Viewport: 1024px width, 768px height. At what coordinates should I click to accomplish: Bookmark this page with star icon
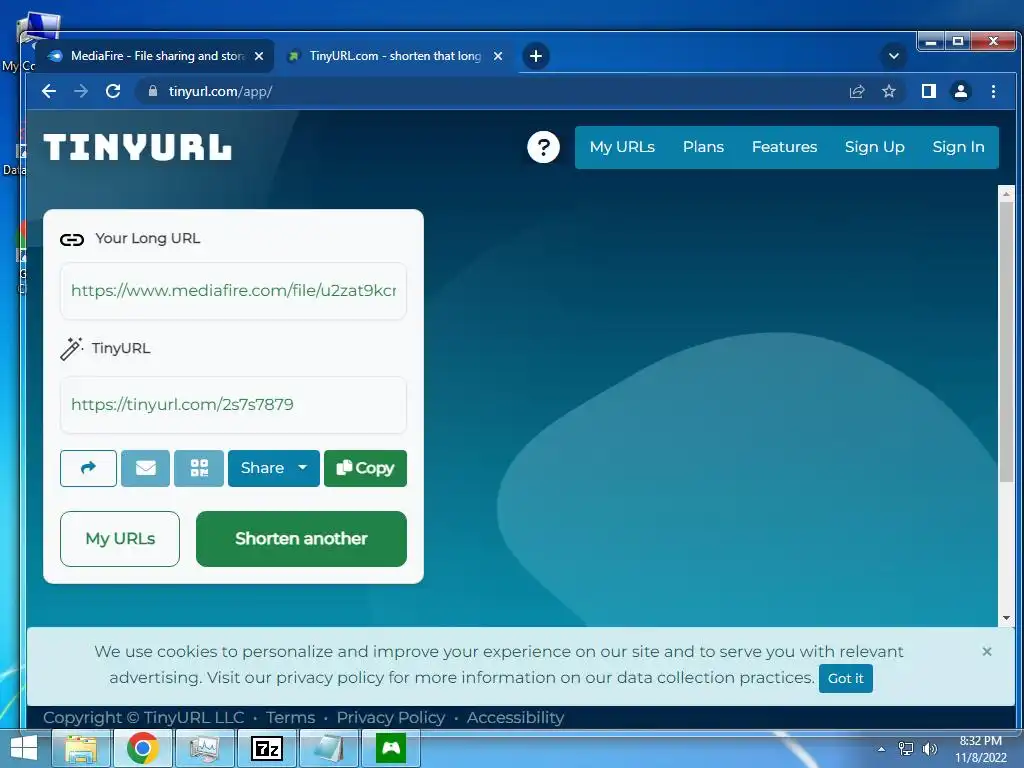pos(888,91)
